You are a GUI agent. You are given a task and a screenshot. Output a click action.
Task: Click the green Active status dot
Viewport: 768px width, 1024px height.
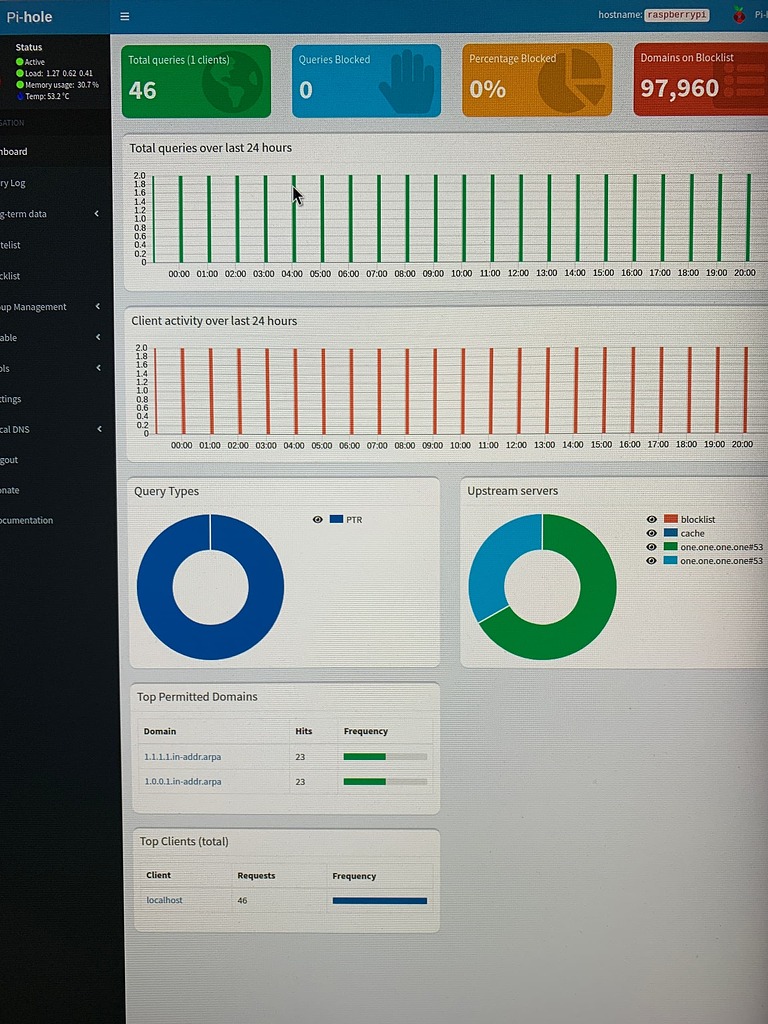(20, 61)
